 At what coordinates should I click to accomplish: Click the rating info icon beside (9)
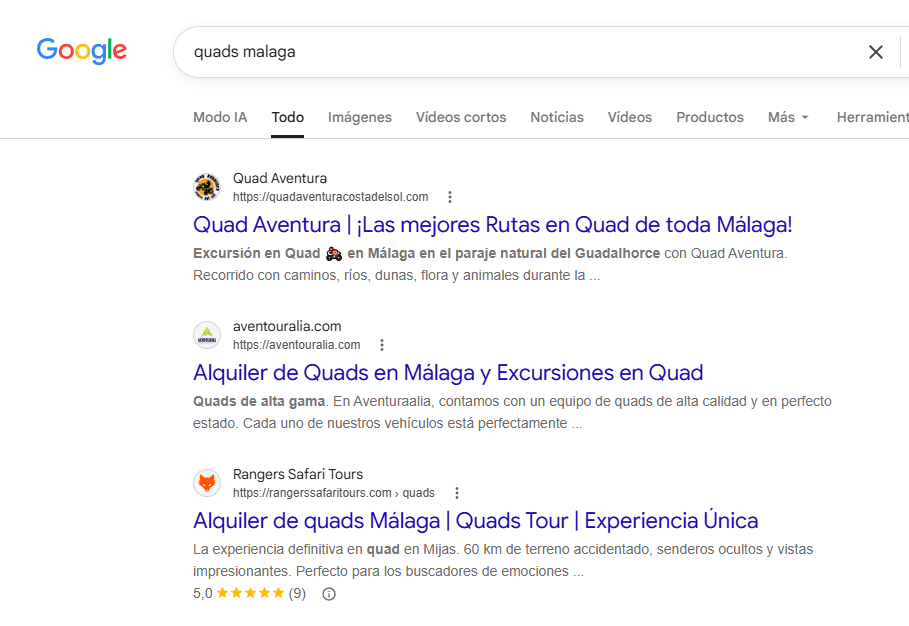coord(329,594)
